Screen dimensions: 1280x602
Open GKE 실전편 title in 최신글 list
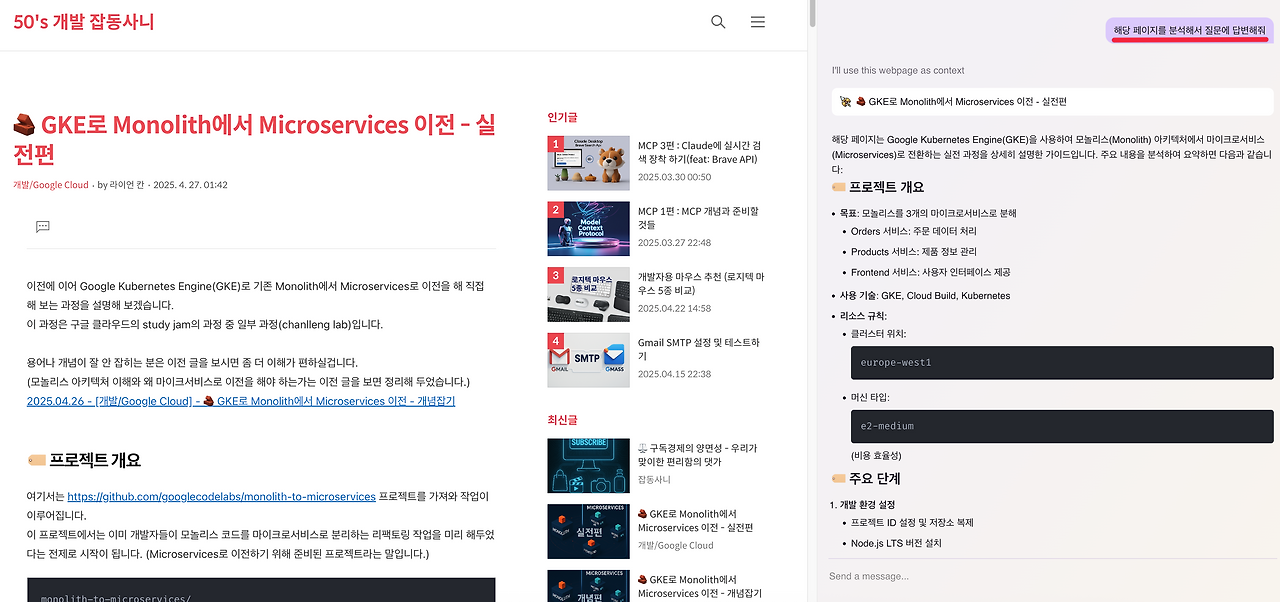point(696,520)
